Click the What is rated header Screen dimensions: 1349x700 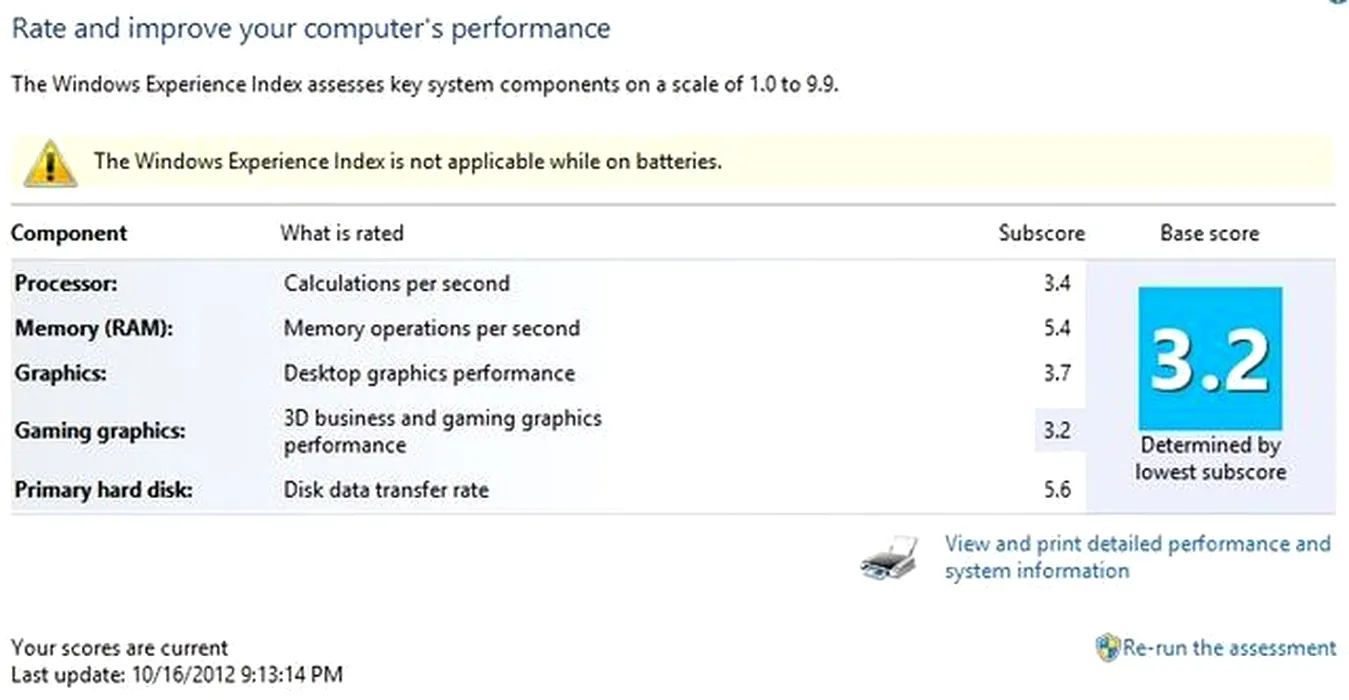(x=342, y=233)
